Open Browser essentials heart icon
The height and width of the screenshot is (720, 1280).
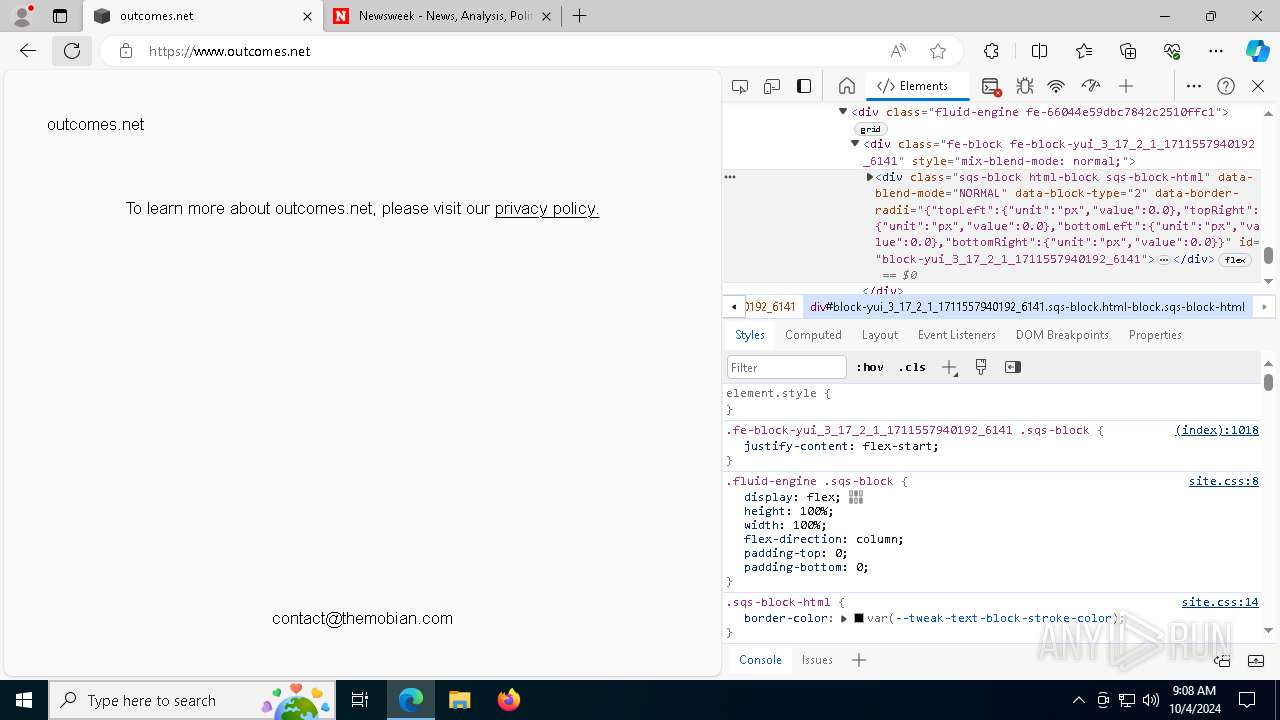[1172, 51]
